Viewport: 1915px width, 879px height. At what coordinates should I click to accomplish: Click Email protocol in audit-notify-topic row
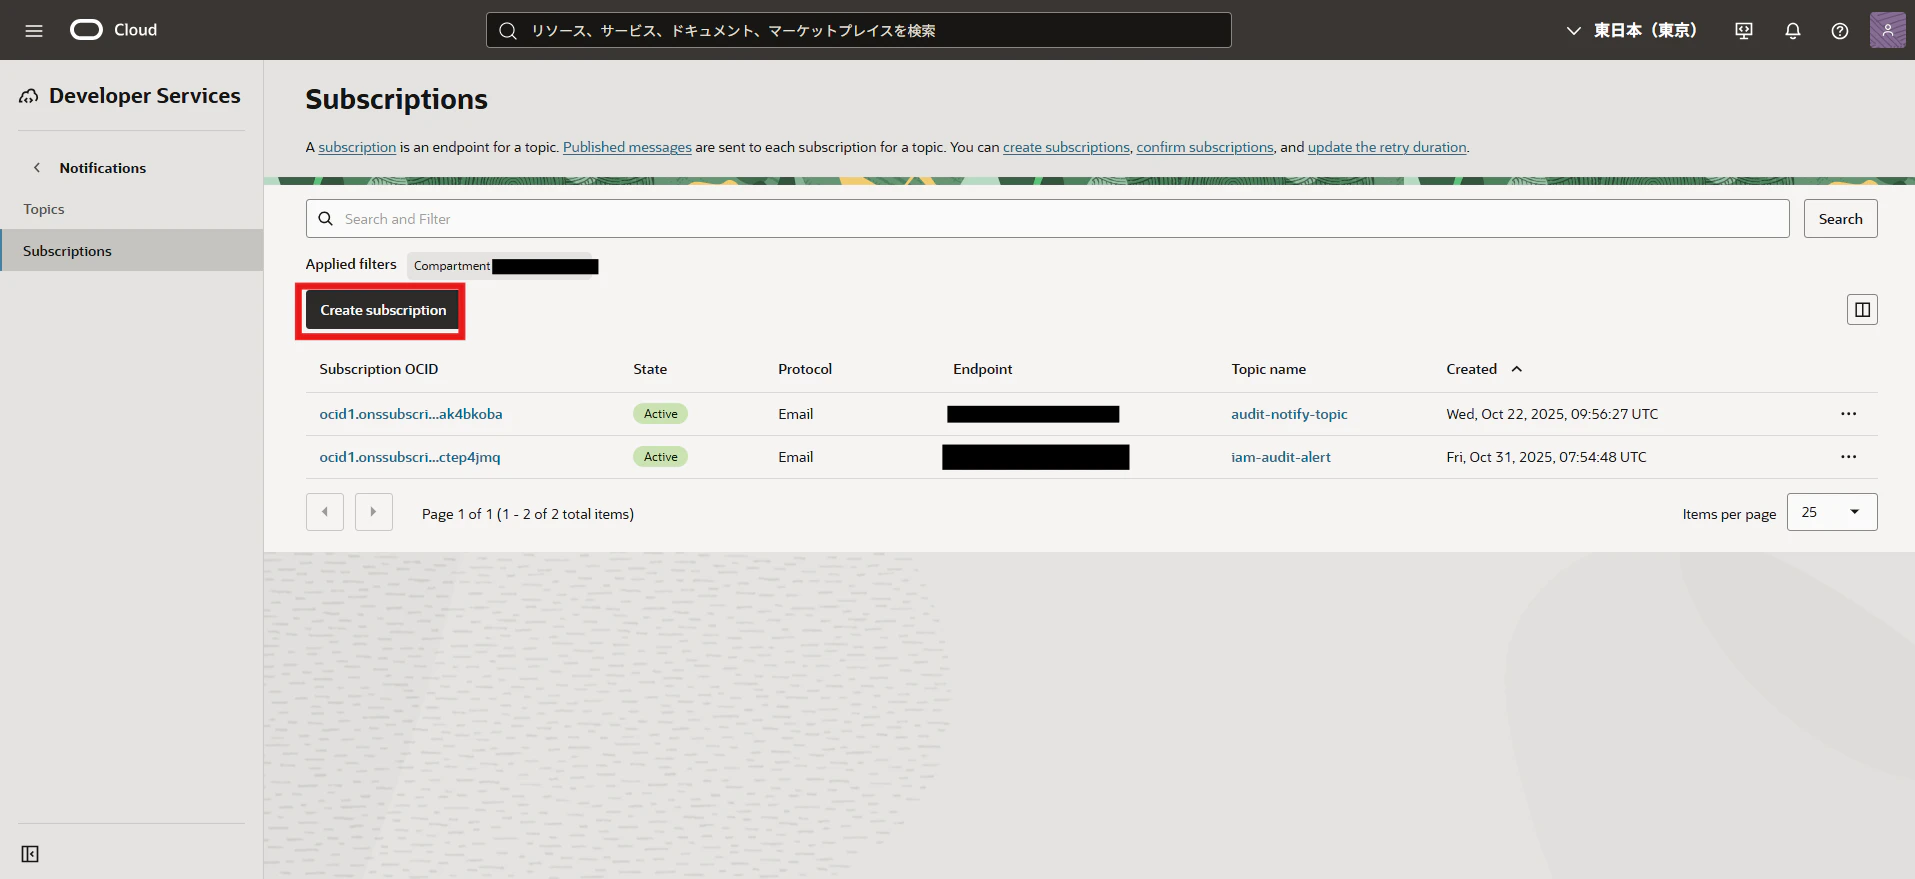[x=796, y=414]
